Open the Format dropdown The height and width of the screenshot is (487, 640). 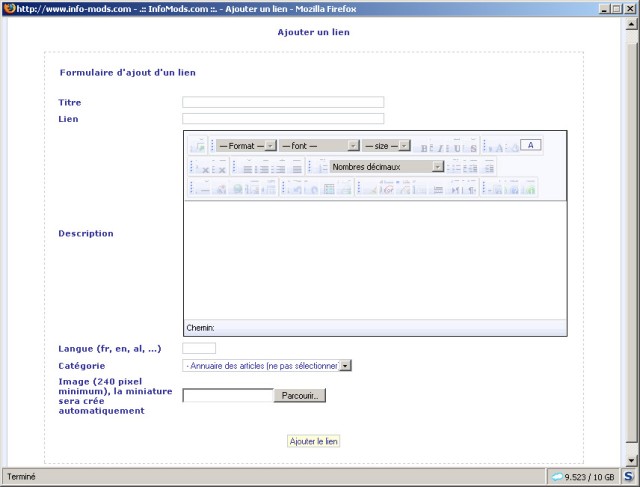pos(247,146)
